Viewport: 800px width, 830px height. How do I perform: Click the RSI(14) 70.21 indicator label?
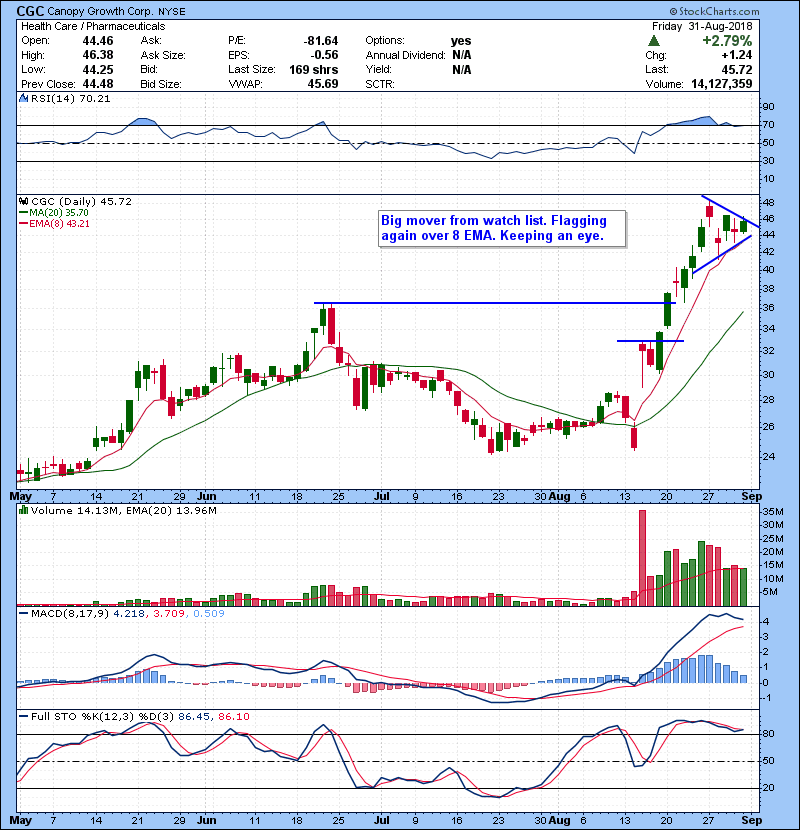point(71,98)
